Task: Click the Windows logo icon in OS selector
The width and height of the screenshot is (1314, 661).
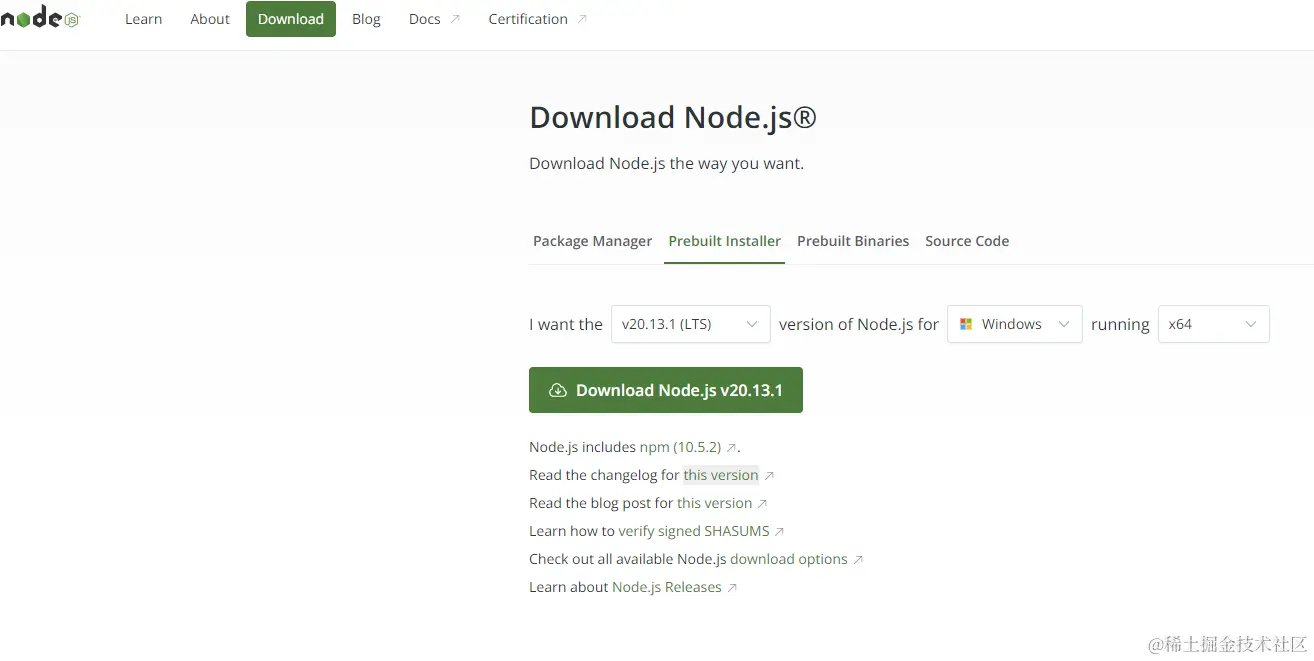Action: tap(966, 324)
